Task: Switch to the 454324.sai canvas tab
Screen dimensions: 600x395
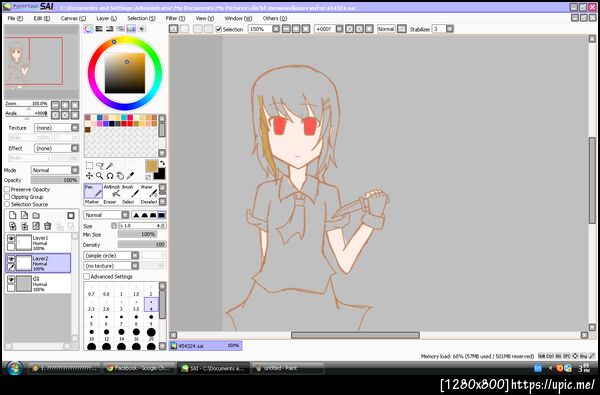Action: click(205, 346)
